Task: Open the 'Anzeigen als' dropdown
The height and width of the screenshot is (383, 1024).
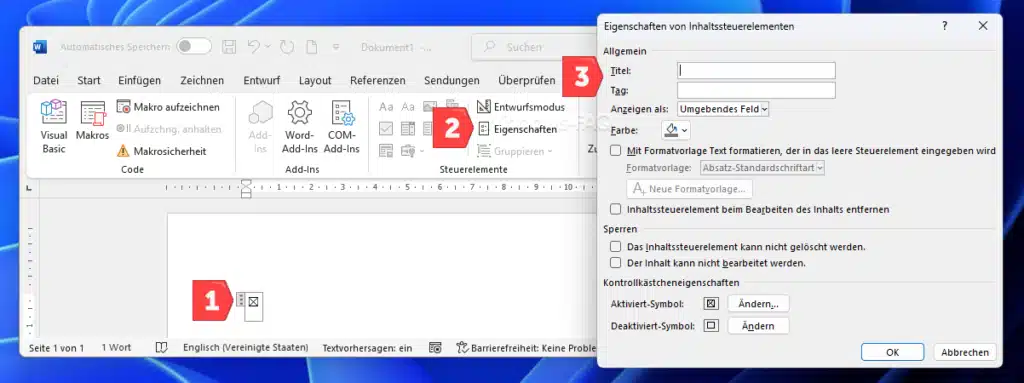Action: (x=723, y=109)
